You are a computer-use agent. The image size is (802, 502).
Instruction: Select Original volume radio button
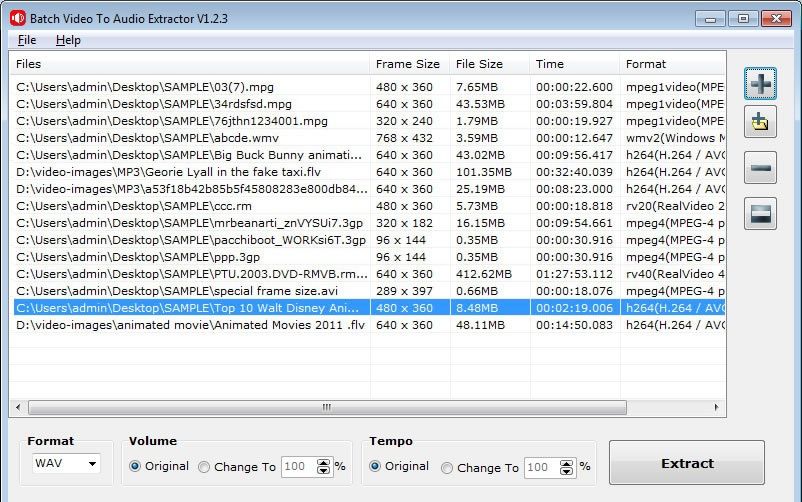coord(135,466)
